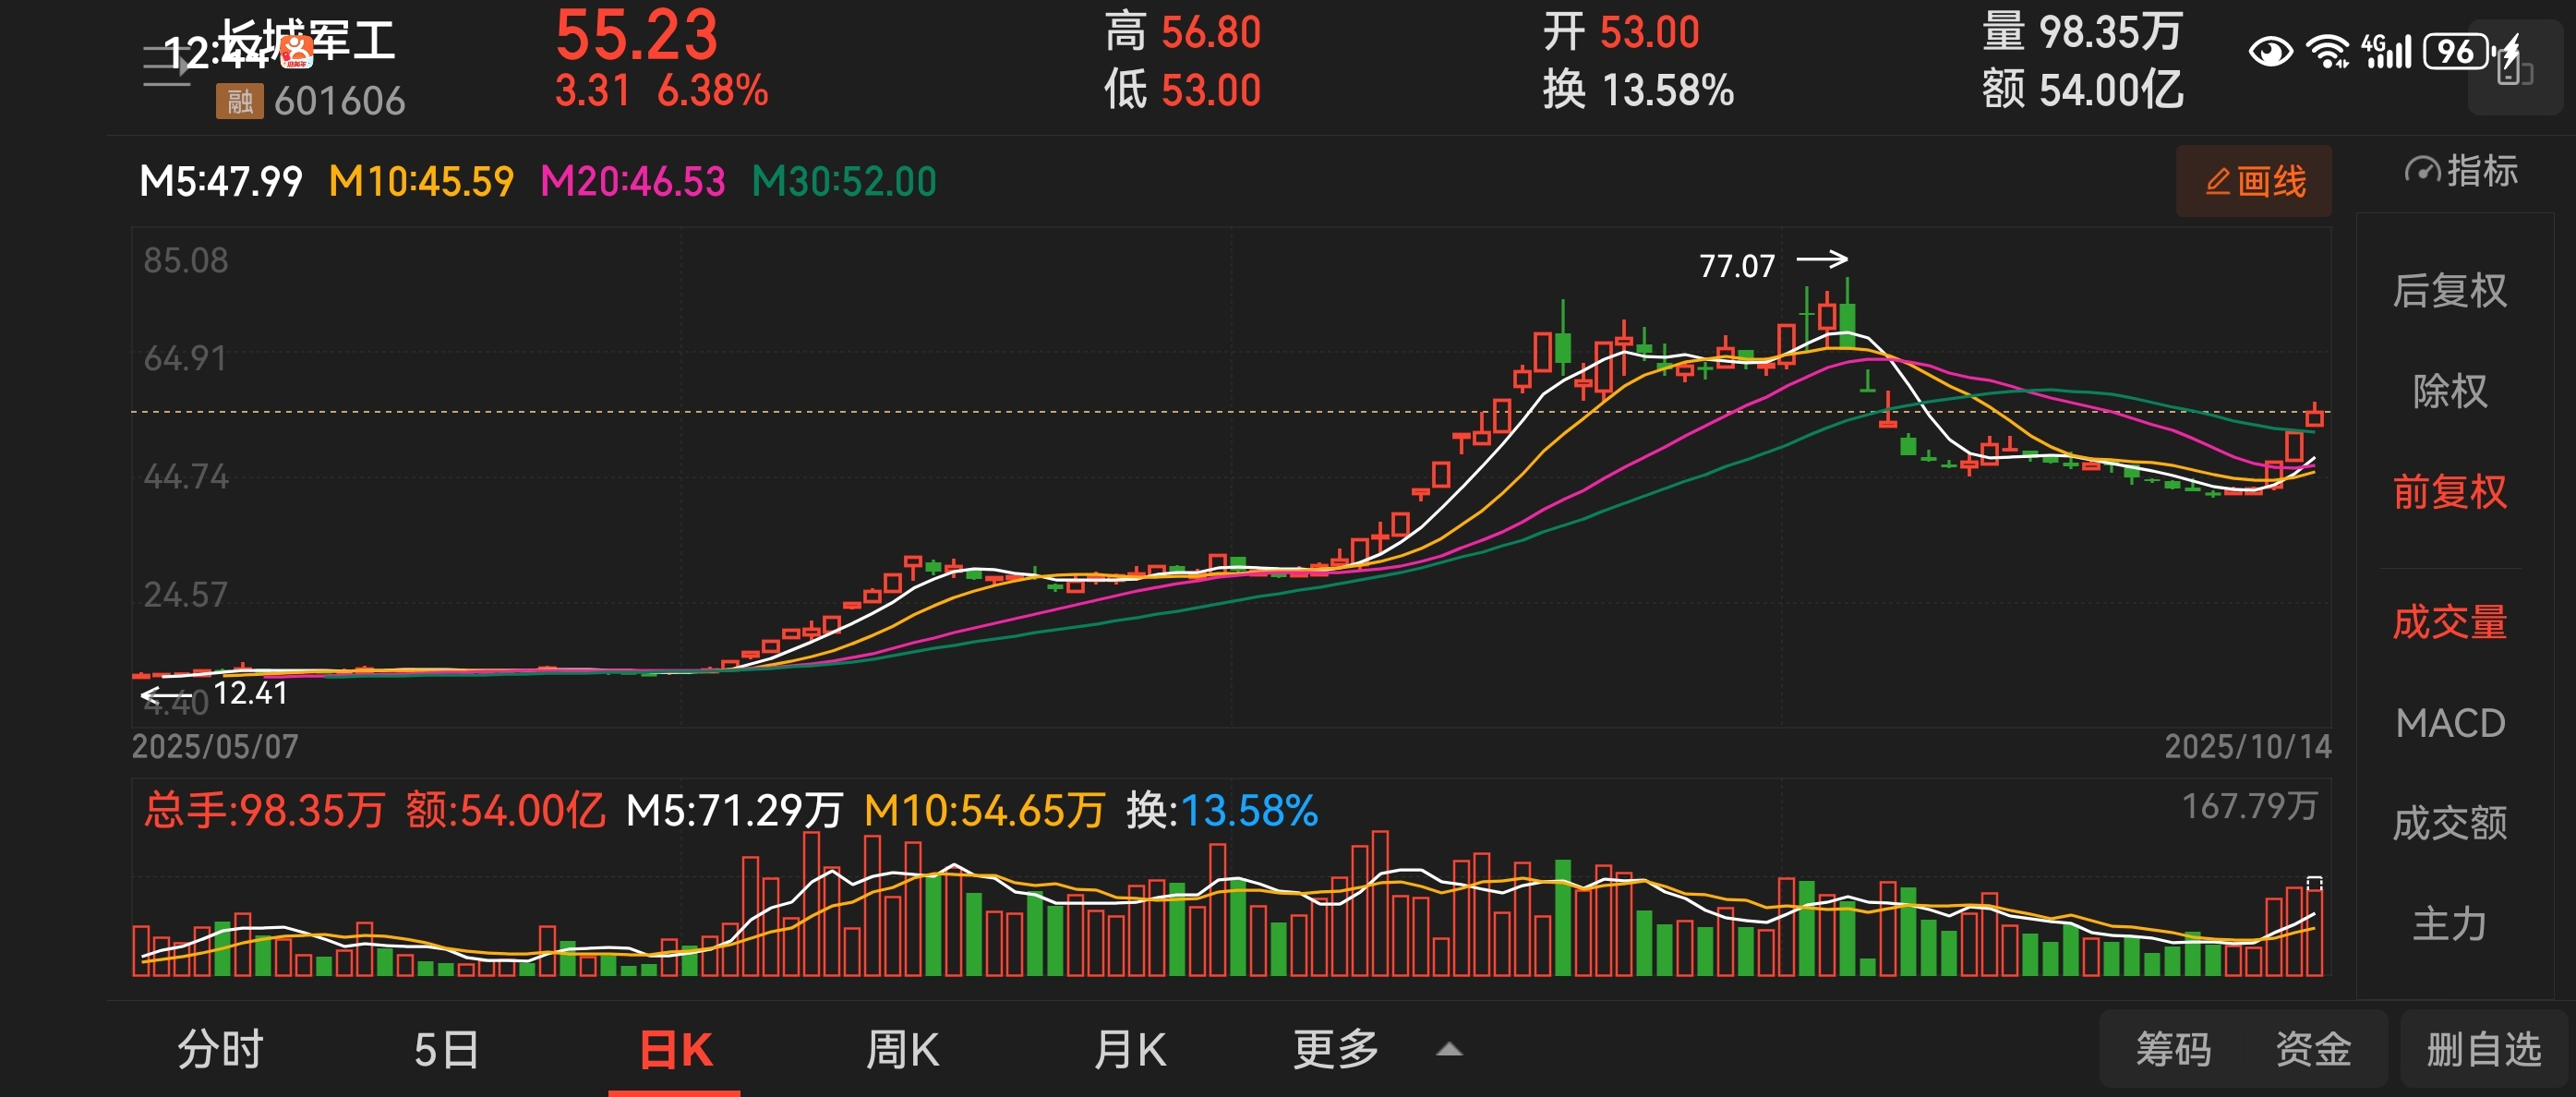Screen dimensions: 2576x1097
Task: Switch sub-chart to MACD indicator
Action: (2449, 723)
